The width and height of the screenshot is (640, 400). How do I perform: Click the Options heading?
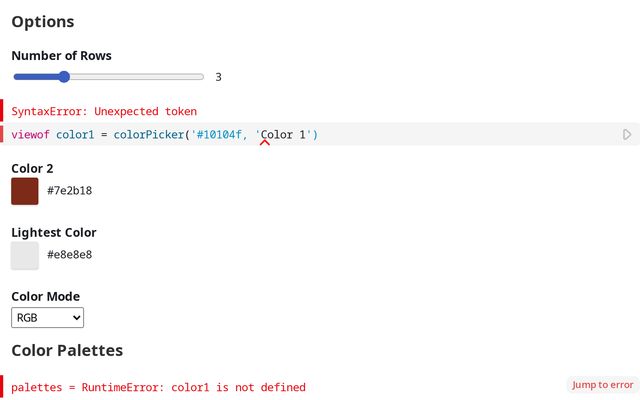point(43,22)
